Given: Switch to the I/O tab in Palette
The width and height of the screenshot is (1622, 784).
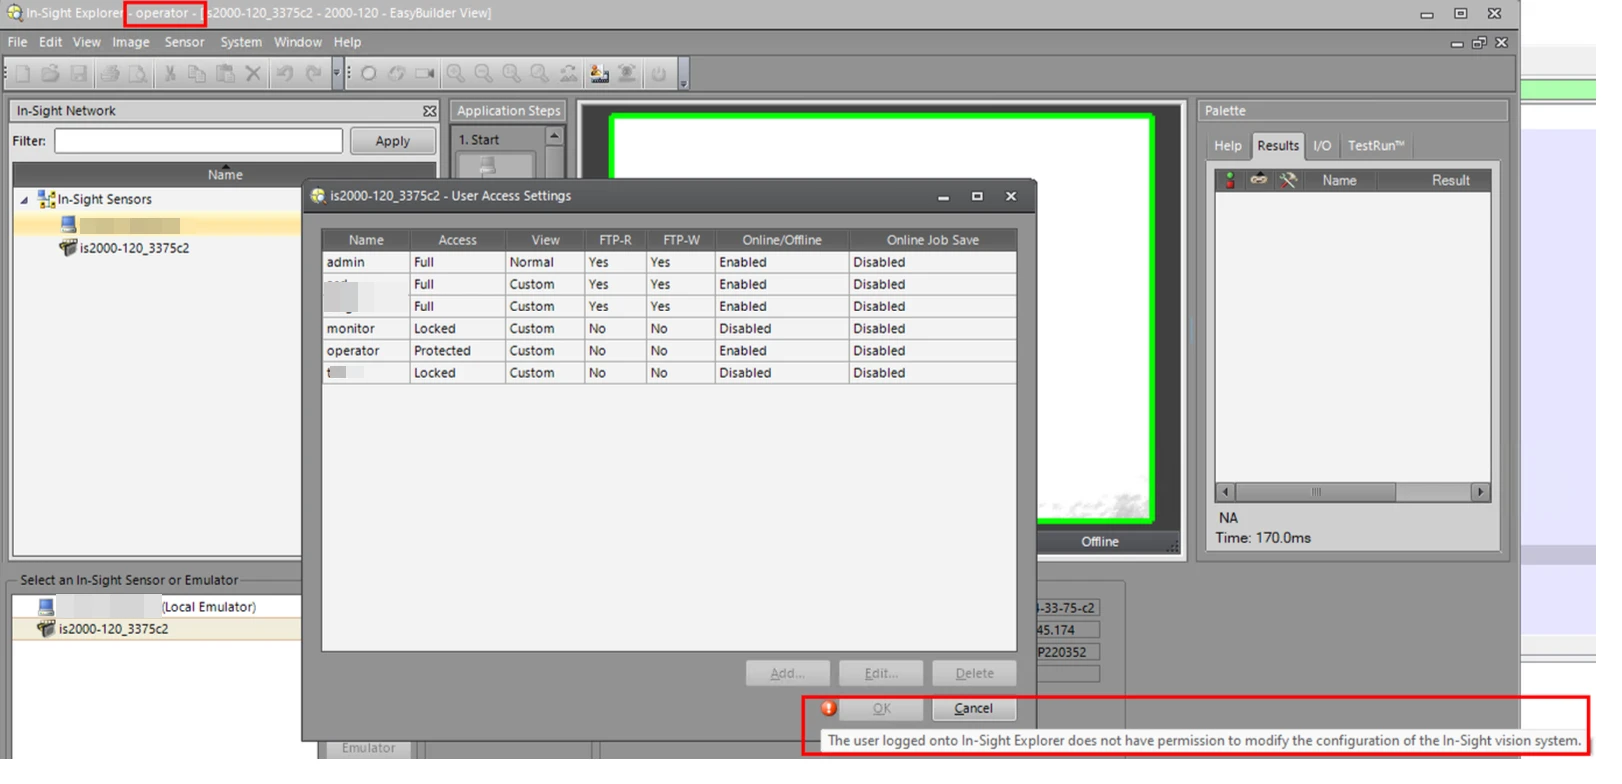Looking at the screenshot, I should coord(1322,146).
